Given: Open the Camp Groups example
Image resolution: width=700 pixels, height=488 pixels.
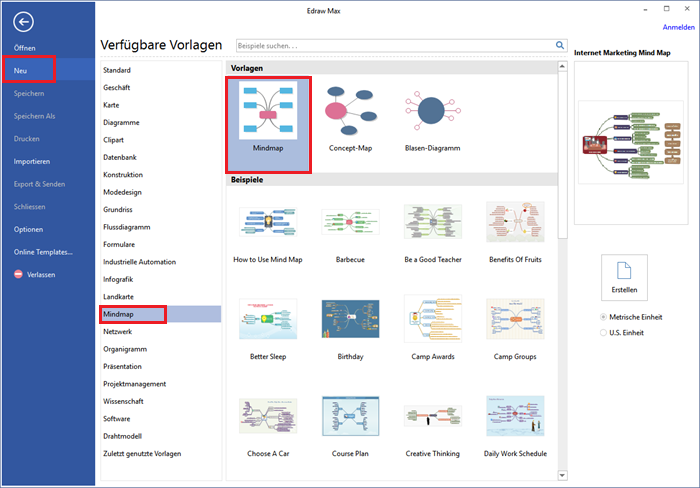Looking at the screenshot, I should point(515,319).
